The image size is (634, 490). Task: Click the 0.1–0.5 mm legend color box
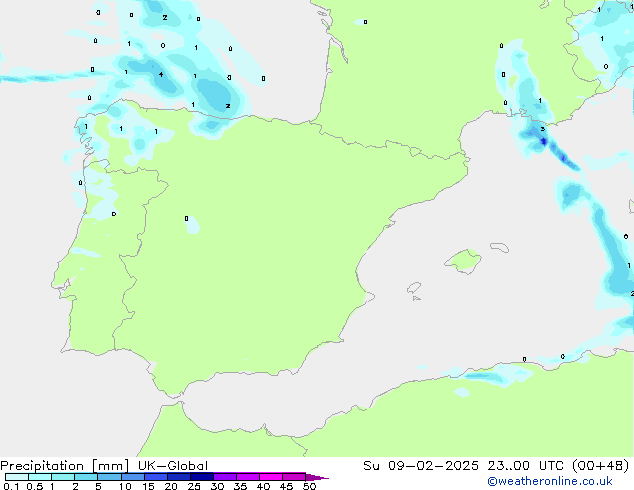coord(17,477)
